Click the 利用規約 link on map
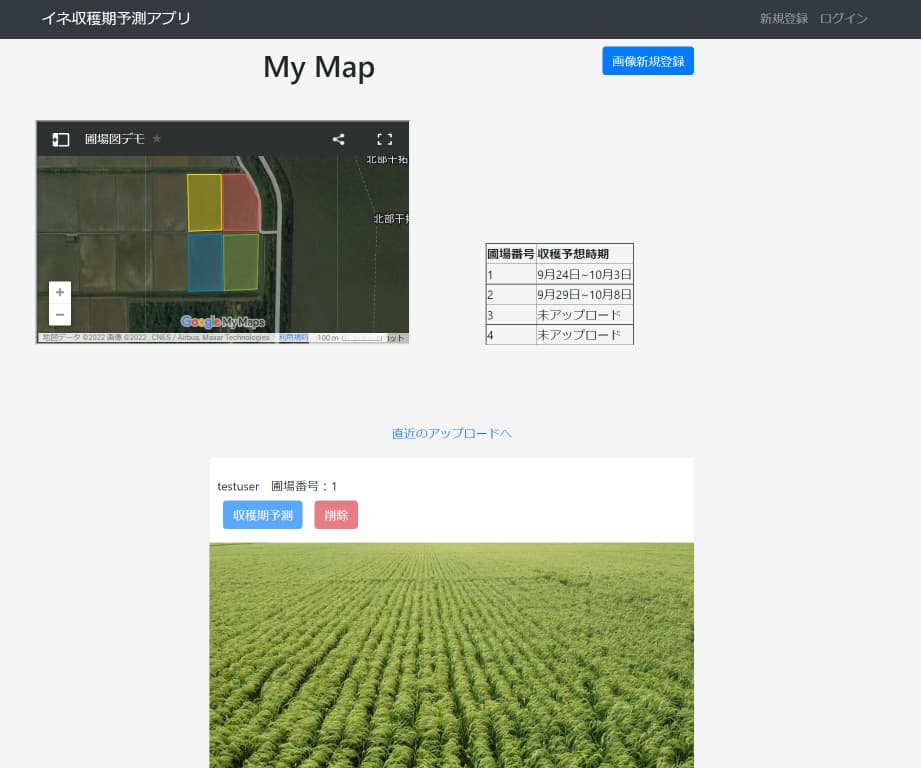The width and height of the screenshot is (921, 768). [x=293, y=338]
